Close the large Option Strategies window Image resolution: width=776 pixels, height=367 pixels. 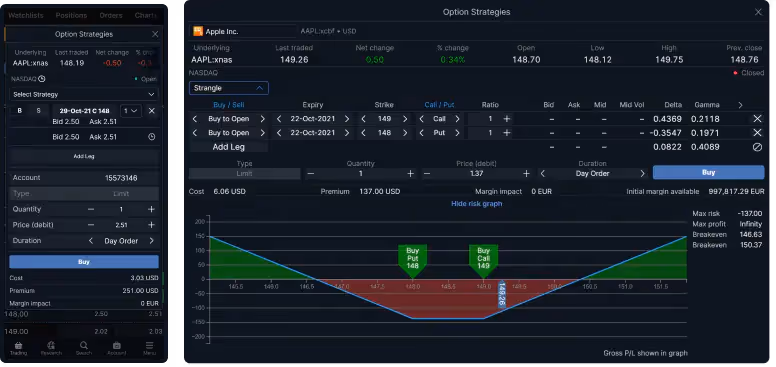point(758,12)
